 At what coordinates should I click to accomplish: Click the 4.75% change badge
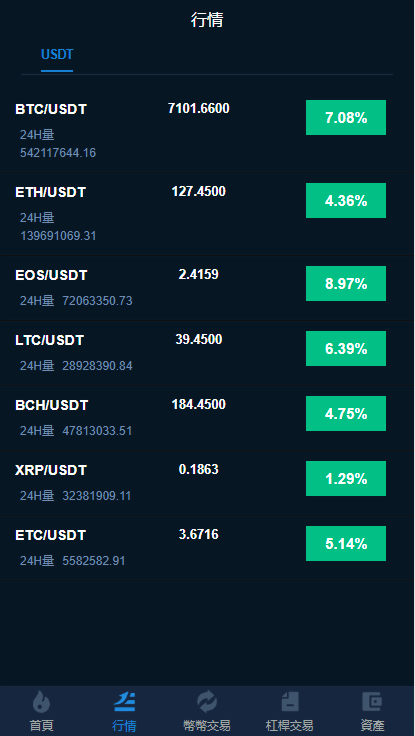tap(346, 414)
